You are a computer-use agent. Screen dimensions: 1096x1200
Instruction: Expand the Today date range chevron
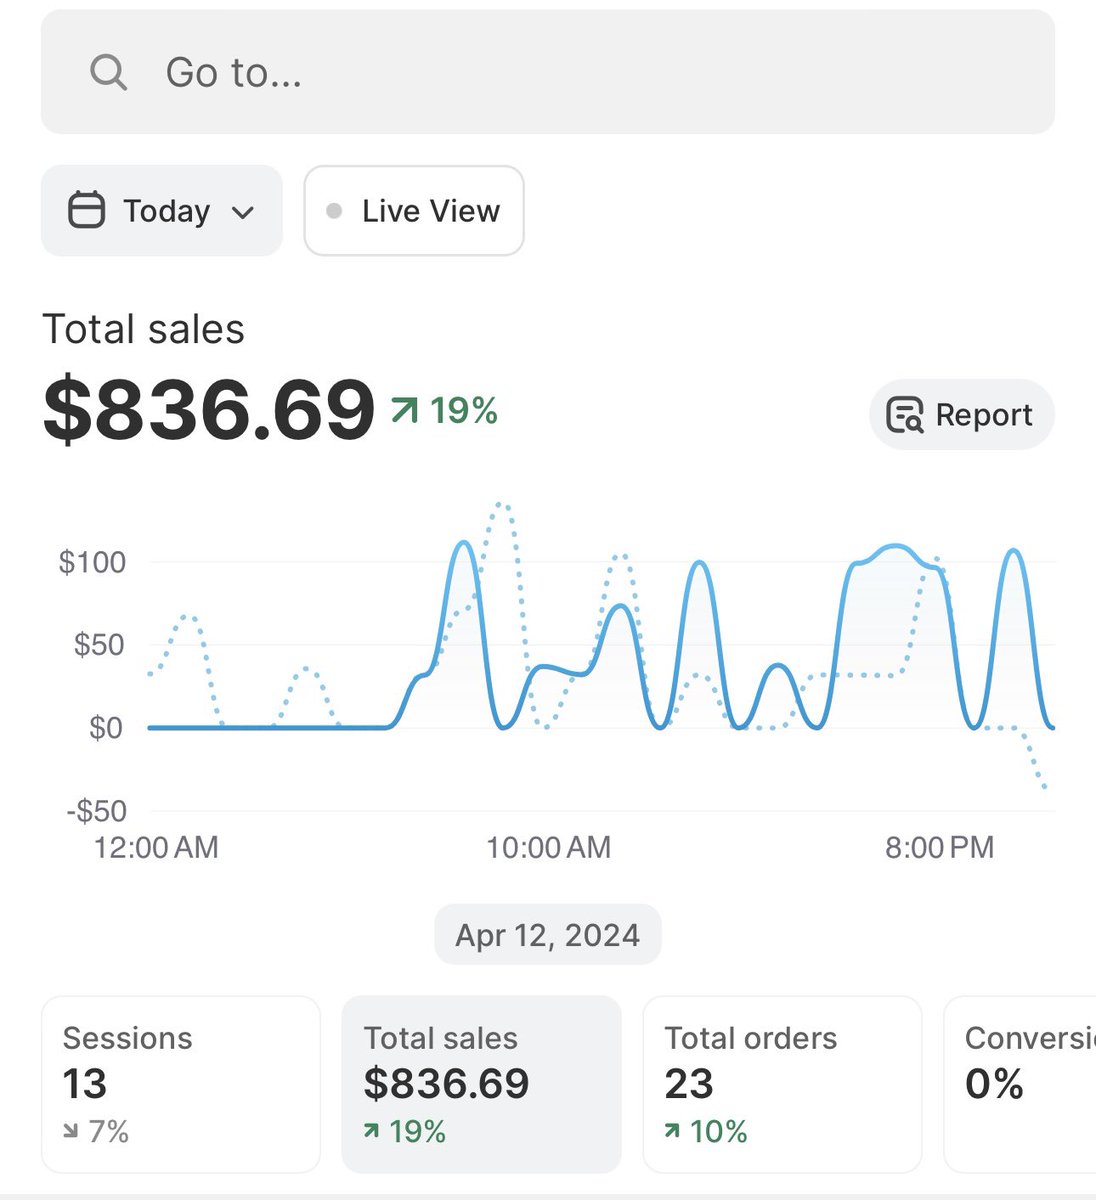click(242, 212)
